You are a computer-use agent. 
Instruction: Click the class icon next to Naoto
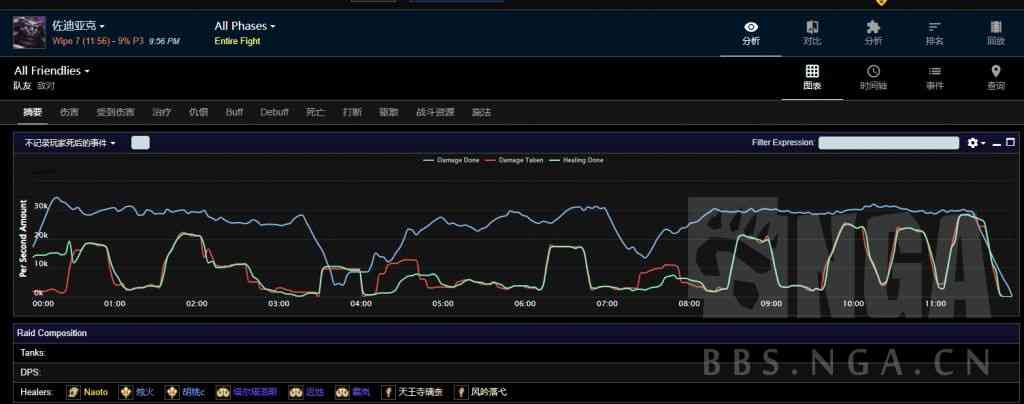click(73, 392)
